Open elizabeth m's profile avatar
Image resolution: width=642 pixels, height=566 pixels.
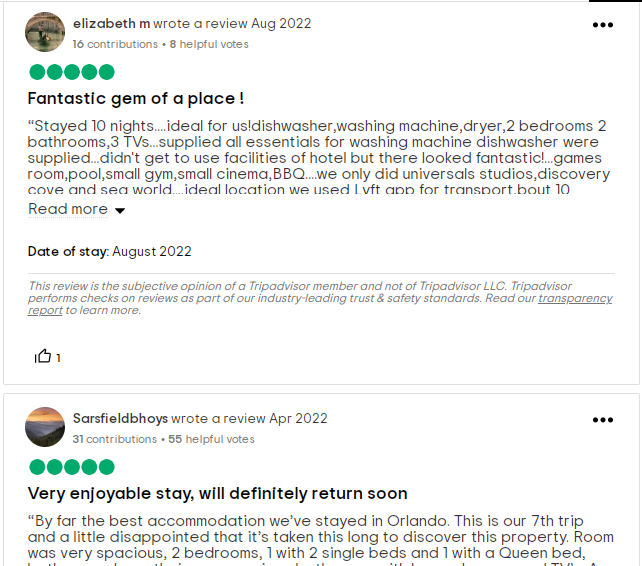[x=45, y=32]
